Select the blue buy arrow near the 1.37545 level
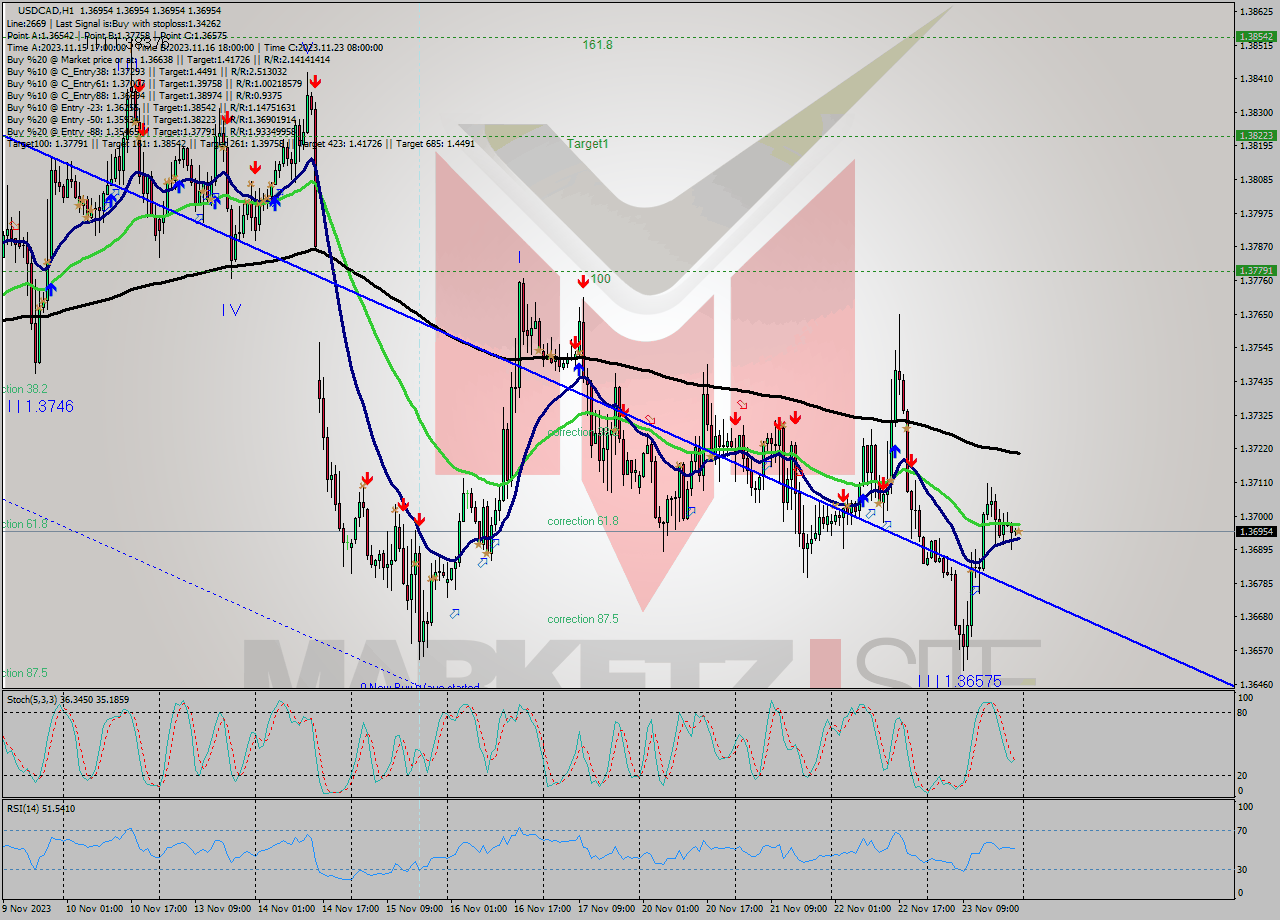The width and height of the screenshot is (1280, 920). [x=579, y=366]
